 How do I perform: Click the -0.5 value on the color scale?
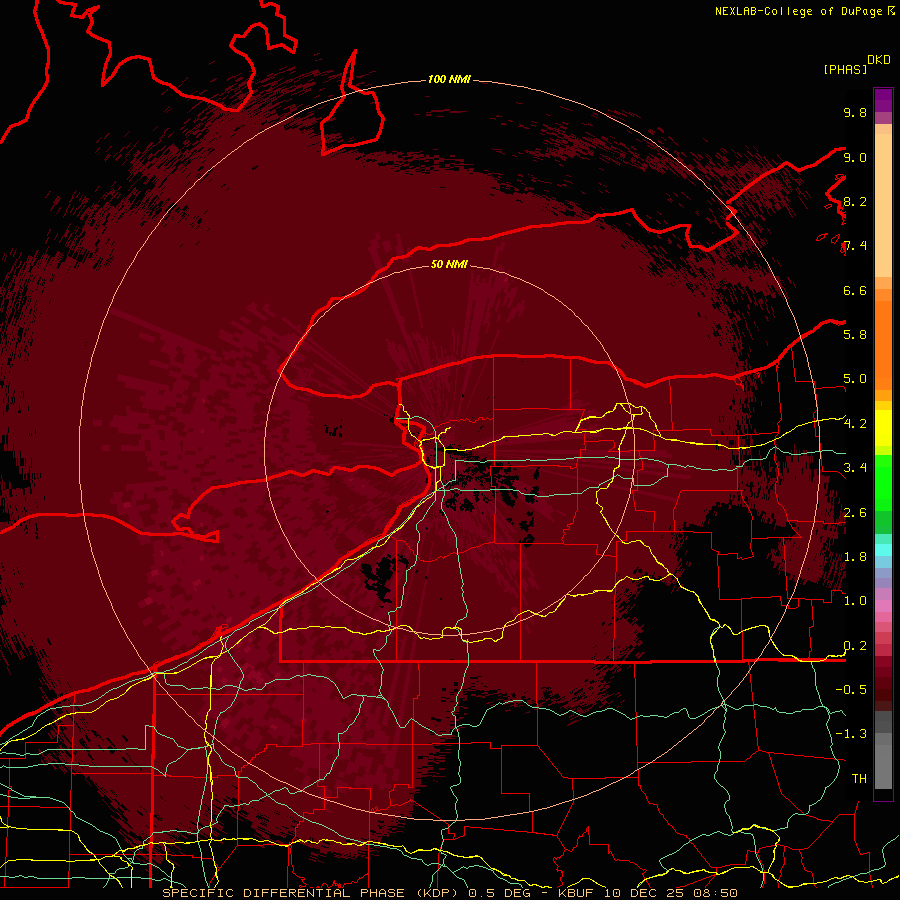click(851, 690)
